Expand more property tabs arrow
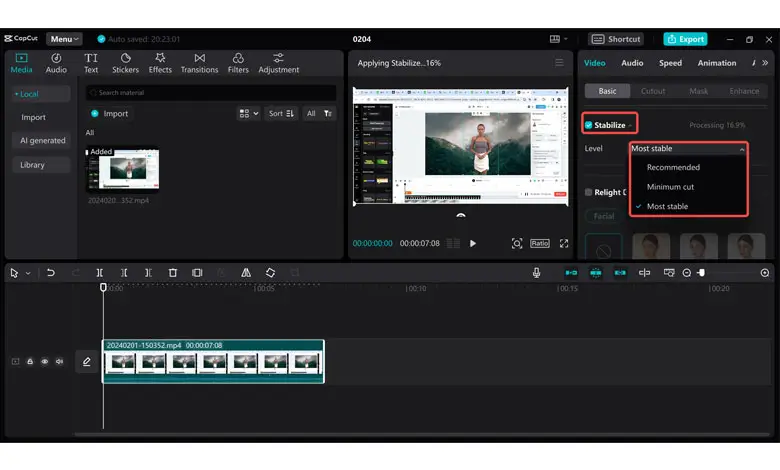This screenshot has width=780, height=470. point(765,63)
